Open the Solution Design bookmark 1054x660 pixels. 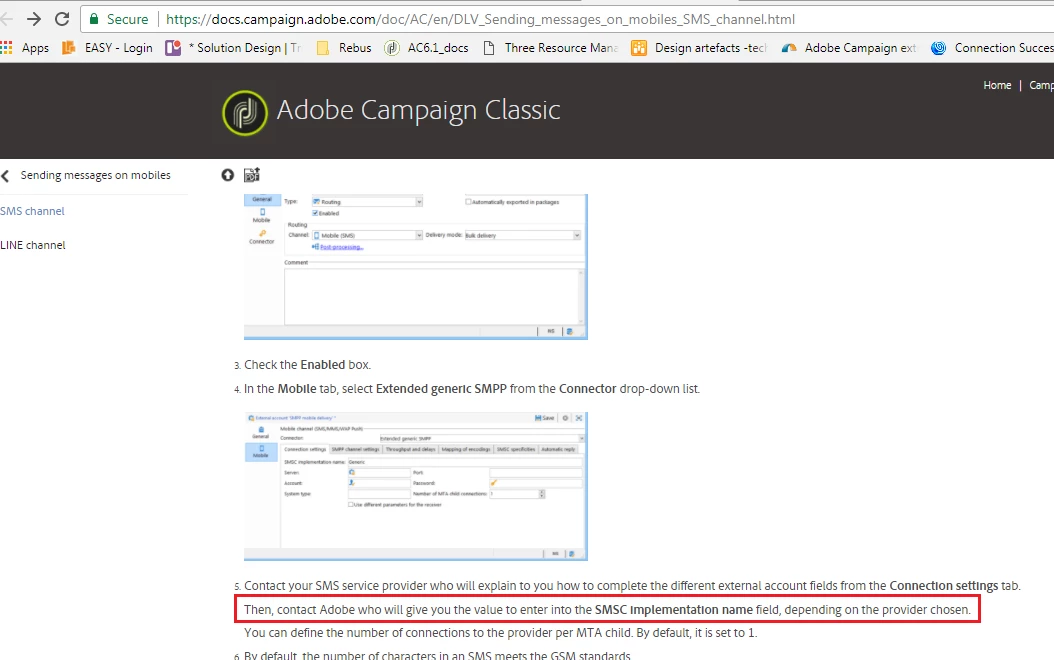pos(234,48)
